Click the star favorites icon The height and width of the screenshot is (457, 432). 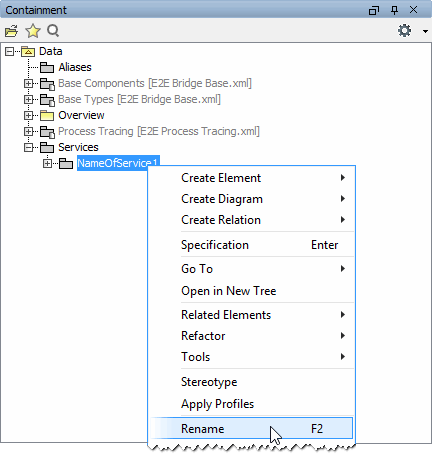(x=33, y=31)
